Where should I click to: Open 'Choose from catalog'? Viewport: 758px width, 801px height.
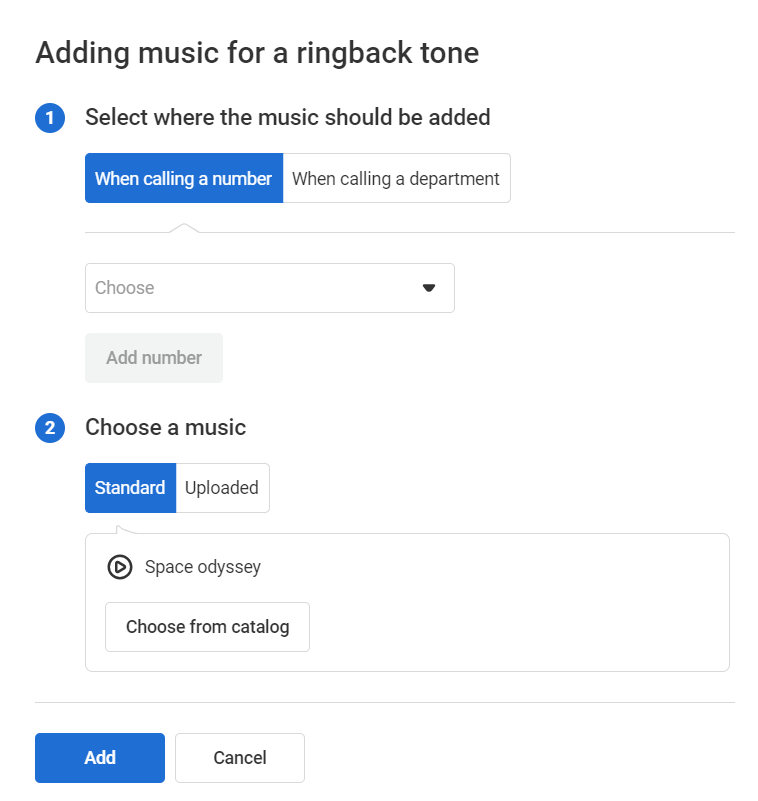click(x=207, y=627)
